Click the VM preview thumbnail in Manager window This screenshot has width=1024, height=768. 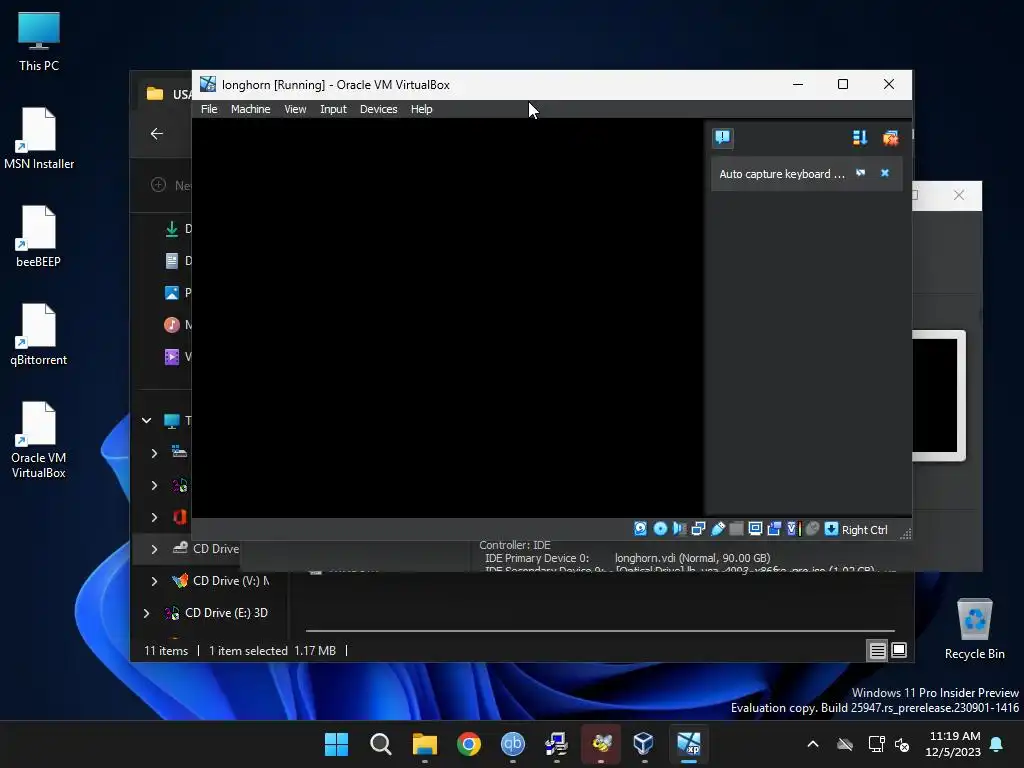[x=938, y=395]
